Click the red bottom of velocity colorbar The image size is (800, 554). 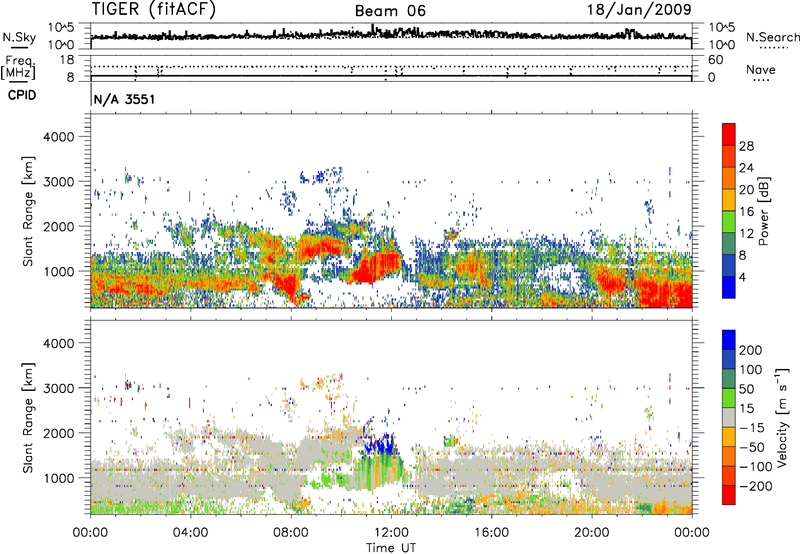click(x=729, y=495)
